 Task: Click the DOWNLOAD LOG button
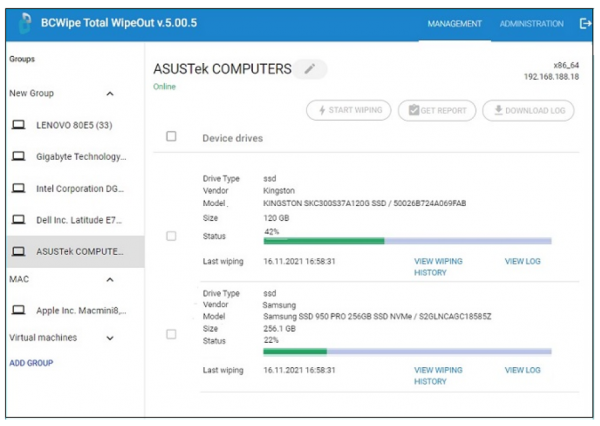[528, 110]
